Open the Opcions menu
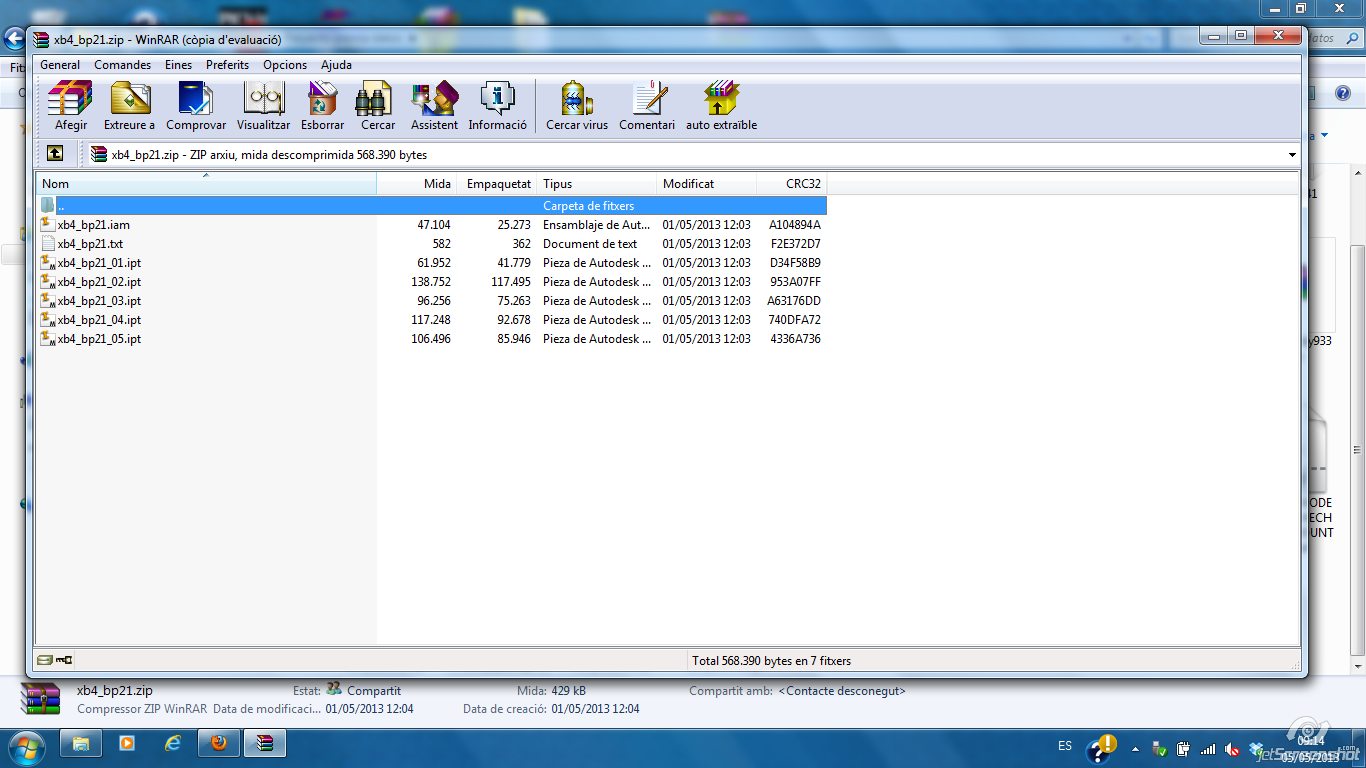This screenshot has width=1366, height=768. tap(285, 65)
